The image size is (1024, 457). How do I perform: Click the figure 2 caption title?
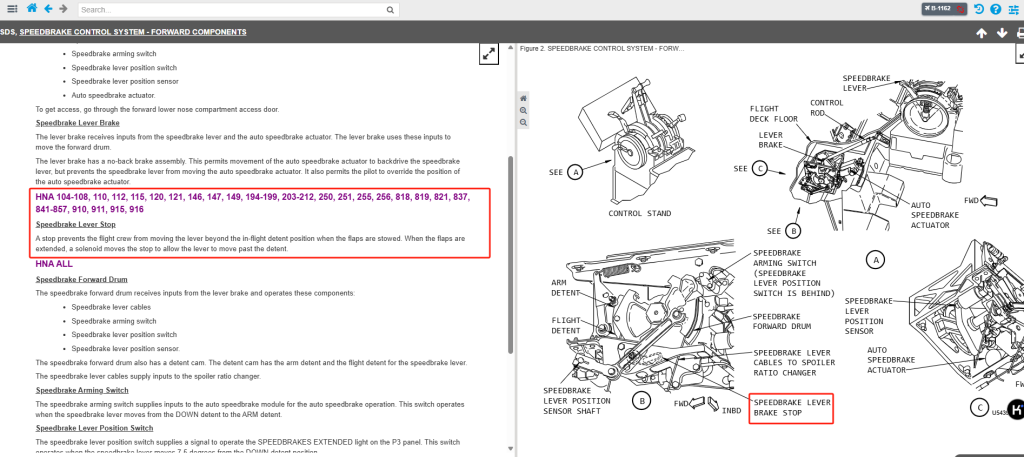[x=602, y=48]
